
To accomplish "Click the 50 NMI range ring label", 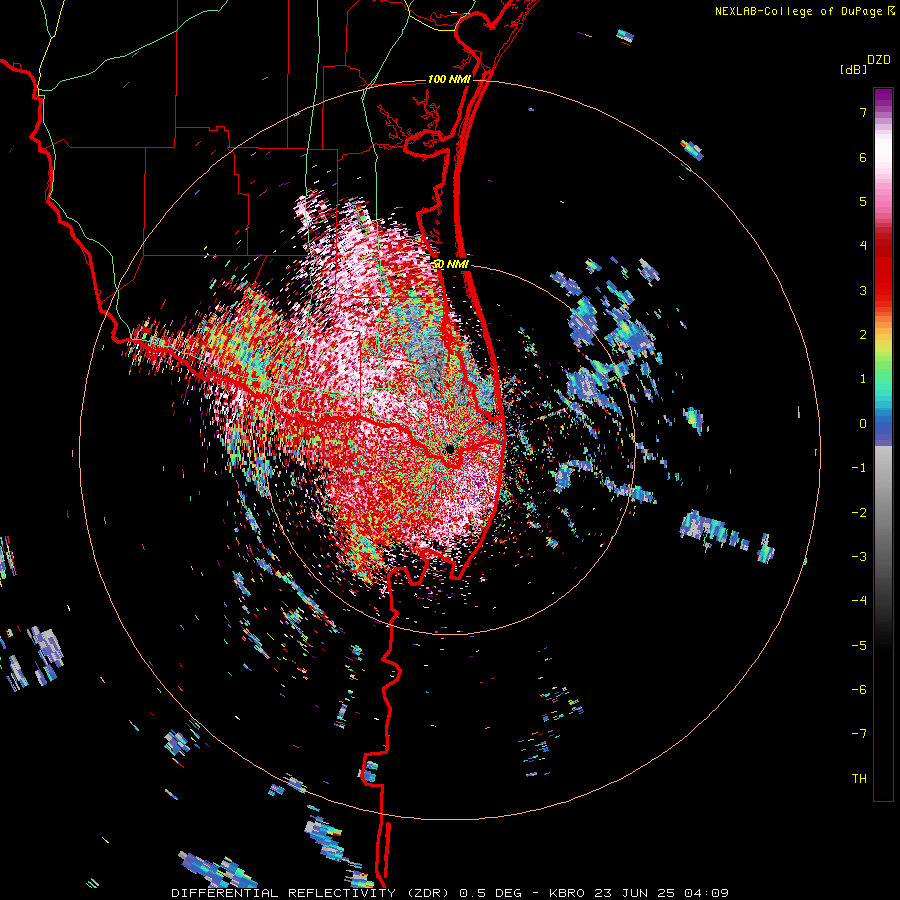I will (x=451, y=264).
